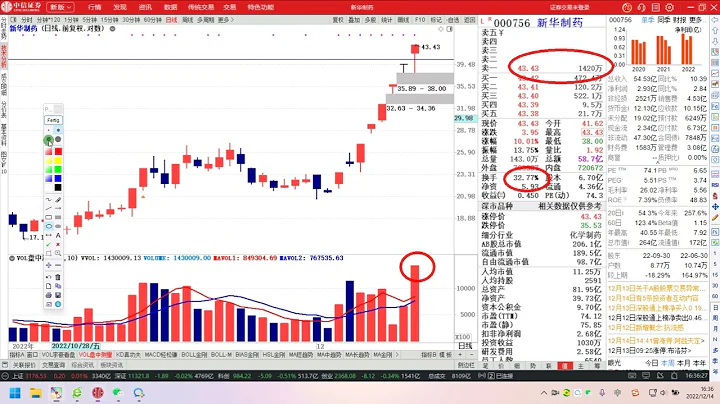
Task: Select the BOLL-M indicator tab
Action: pos(221,355)
